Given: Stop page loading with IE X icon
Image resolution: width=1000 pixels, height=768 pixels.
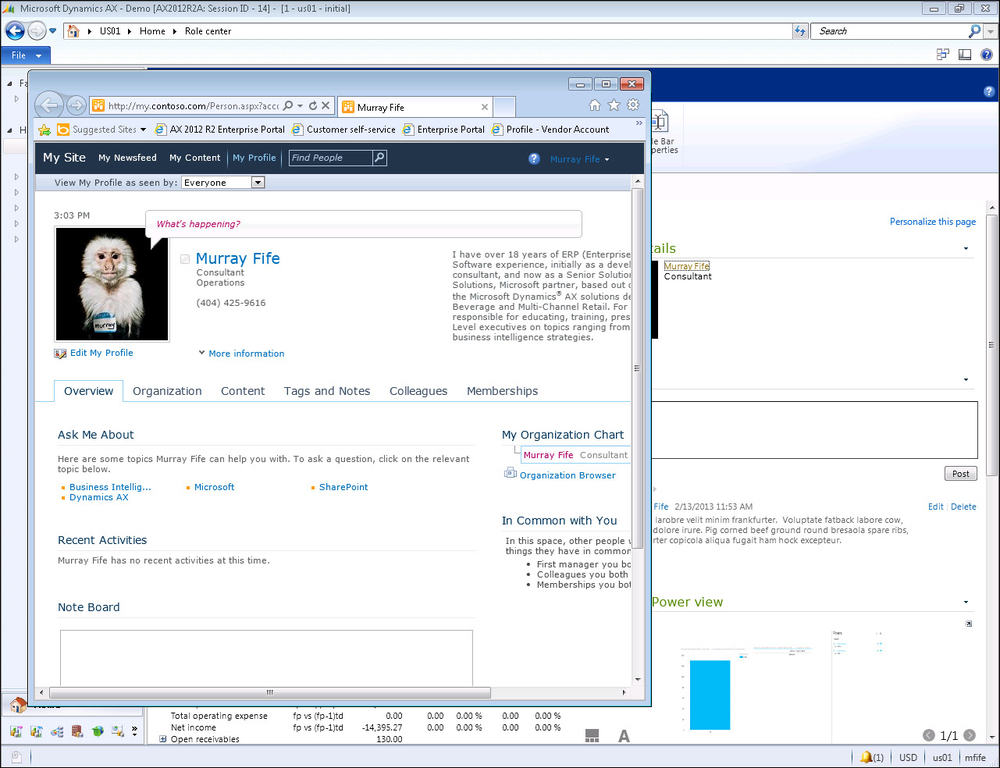Looking at the screenshot, I should (325, 106).
